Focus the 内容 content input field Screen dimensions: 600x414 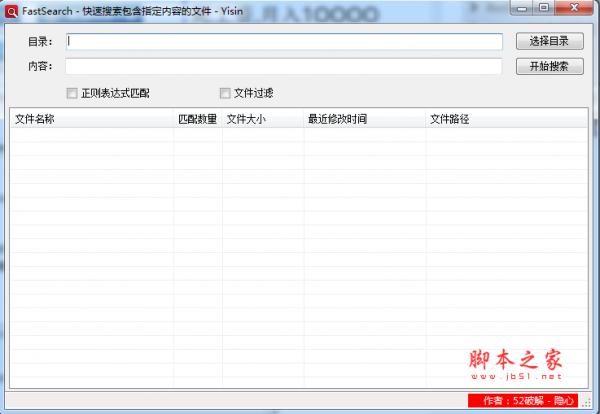click(284, 66)
